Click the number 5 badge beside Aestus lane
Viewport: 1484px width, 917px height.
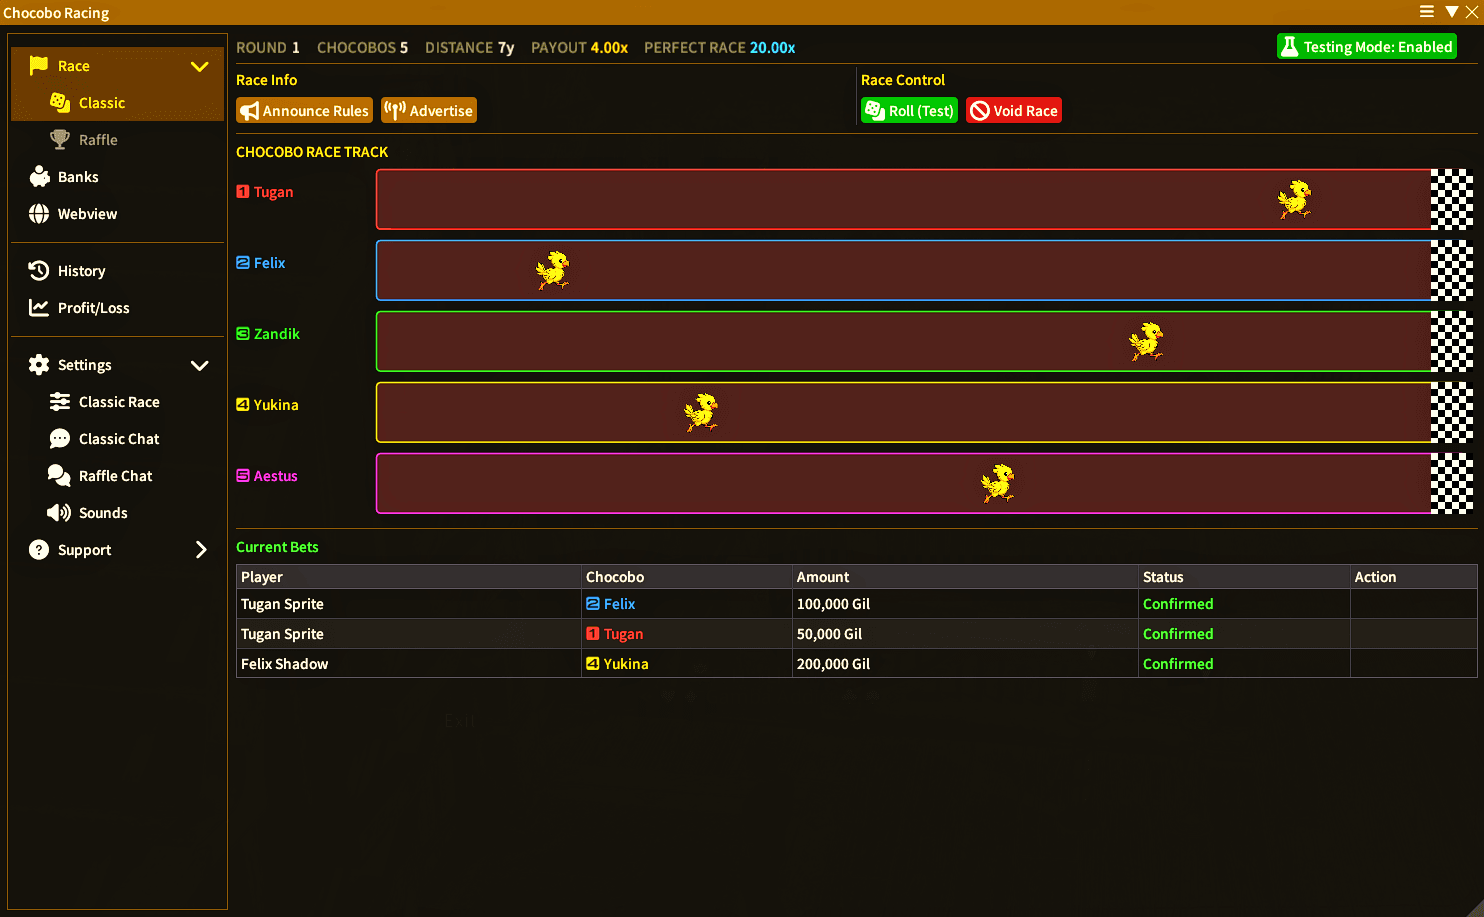tap(243, 476)
